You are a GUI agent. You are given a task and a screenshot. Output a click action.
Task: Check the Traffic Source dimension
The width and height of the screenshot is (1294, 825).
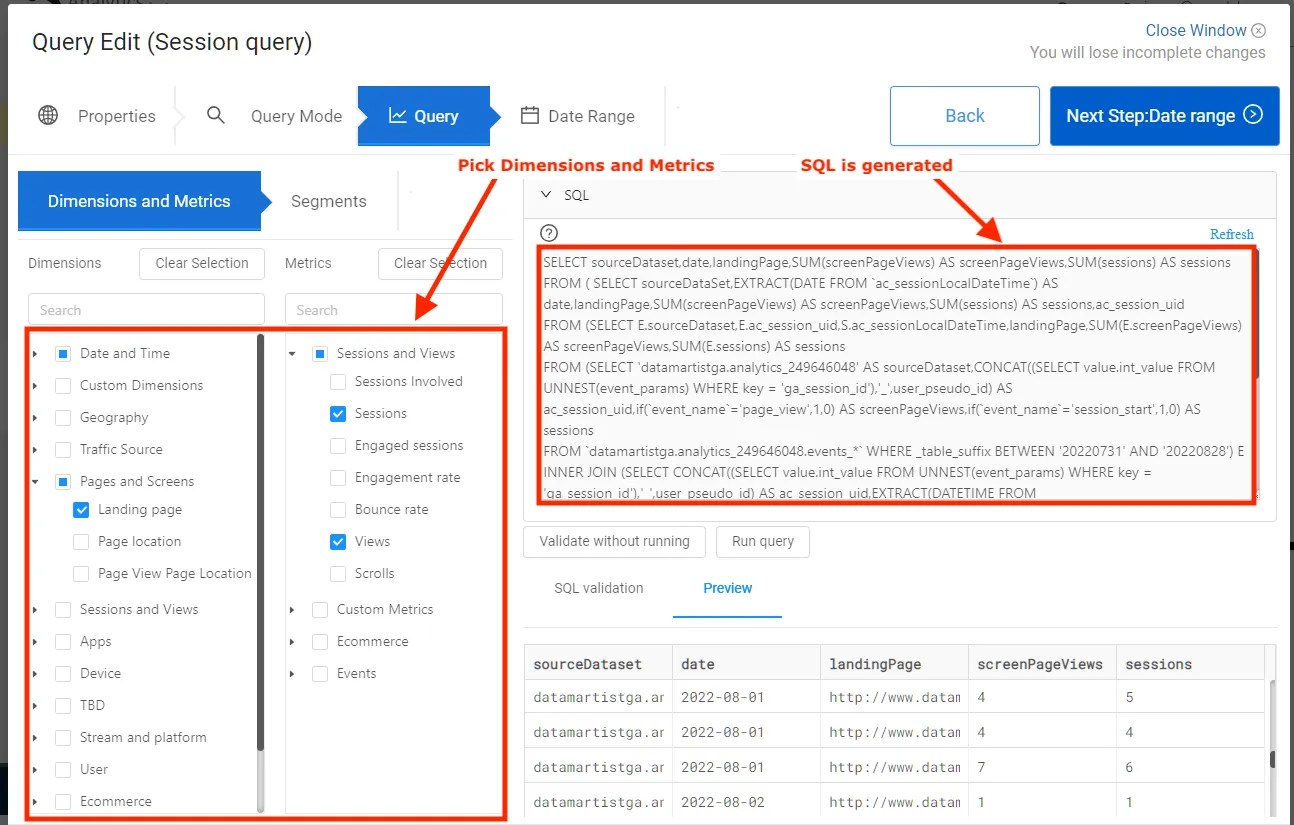pyautogui.click(x=63, y=449)
